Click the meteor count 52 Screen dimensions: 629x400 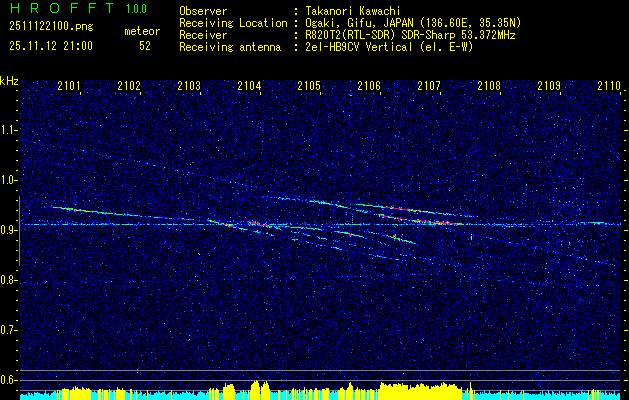tap(145, 46)
